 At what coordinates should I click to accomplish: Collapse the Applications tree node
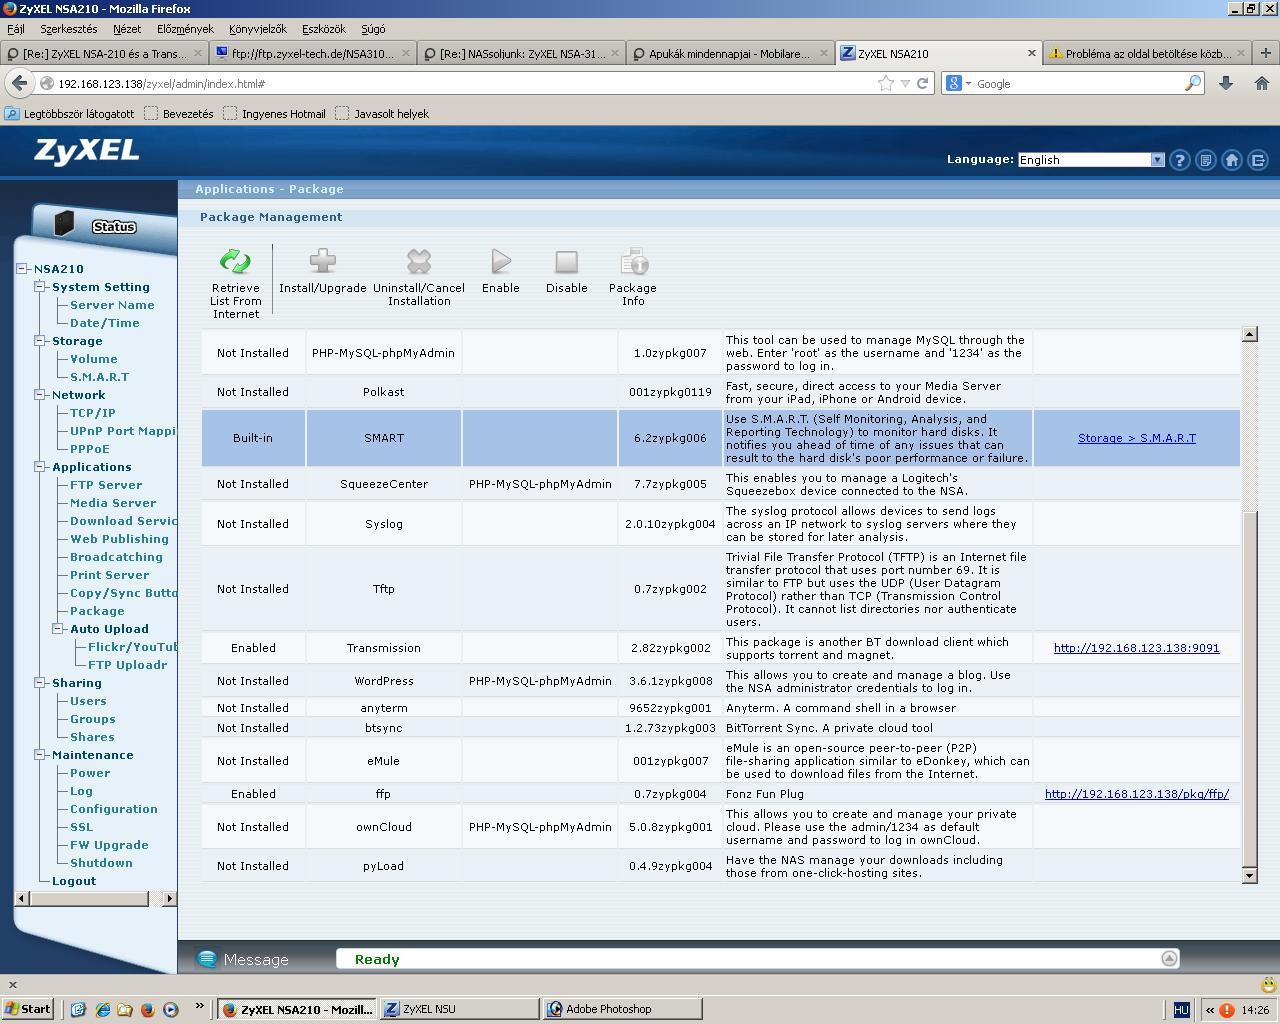[x=41, y=467]
